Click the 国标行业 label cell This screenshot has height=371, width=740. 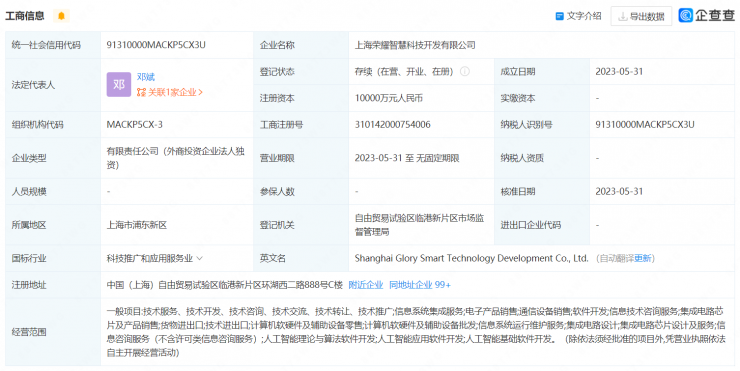coord(53,258)
